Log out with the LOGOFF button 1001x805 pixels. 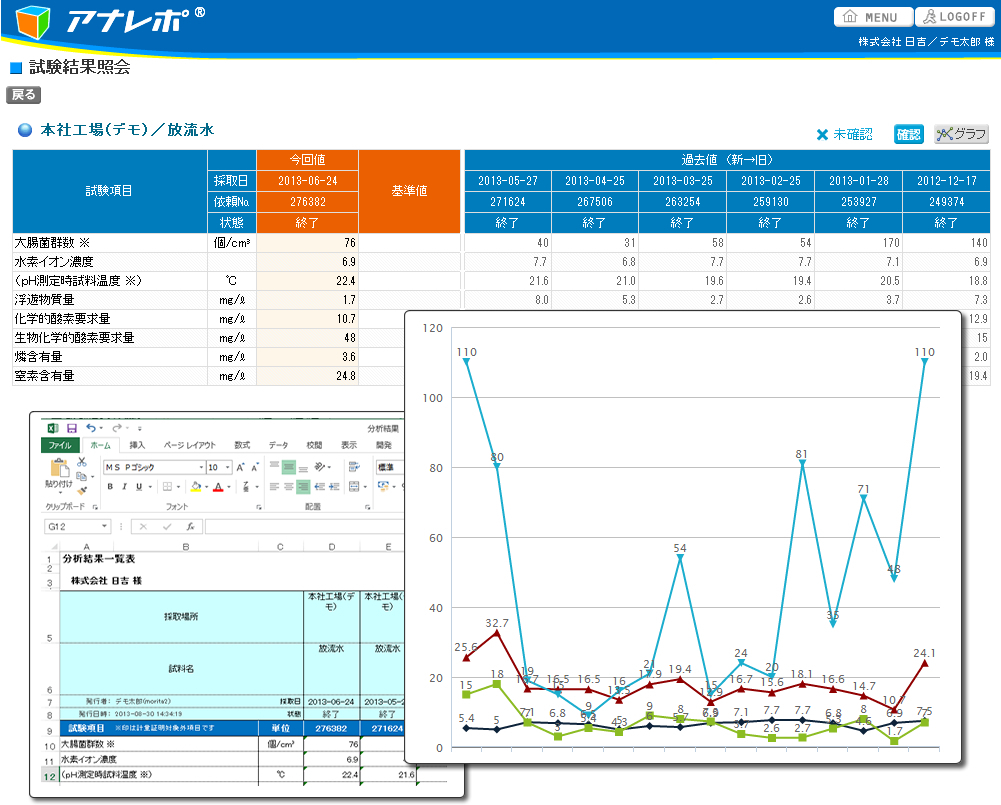(954, 17)
